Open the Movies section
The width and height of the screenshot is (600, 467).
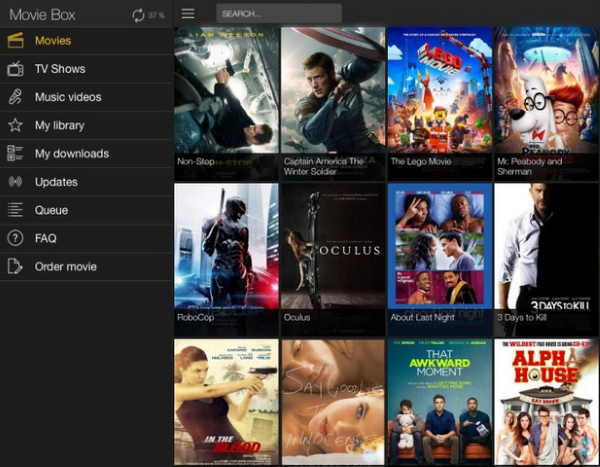click(x=86, y=41)
